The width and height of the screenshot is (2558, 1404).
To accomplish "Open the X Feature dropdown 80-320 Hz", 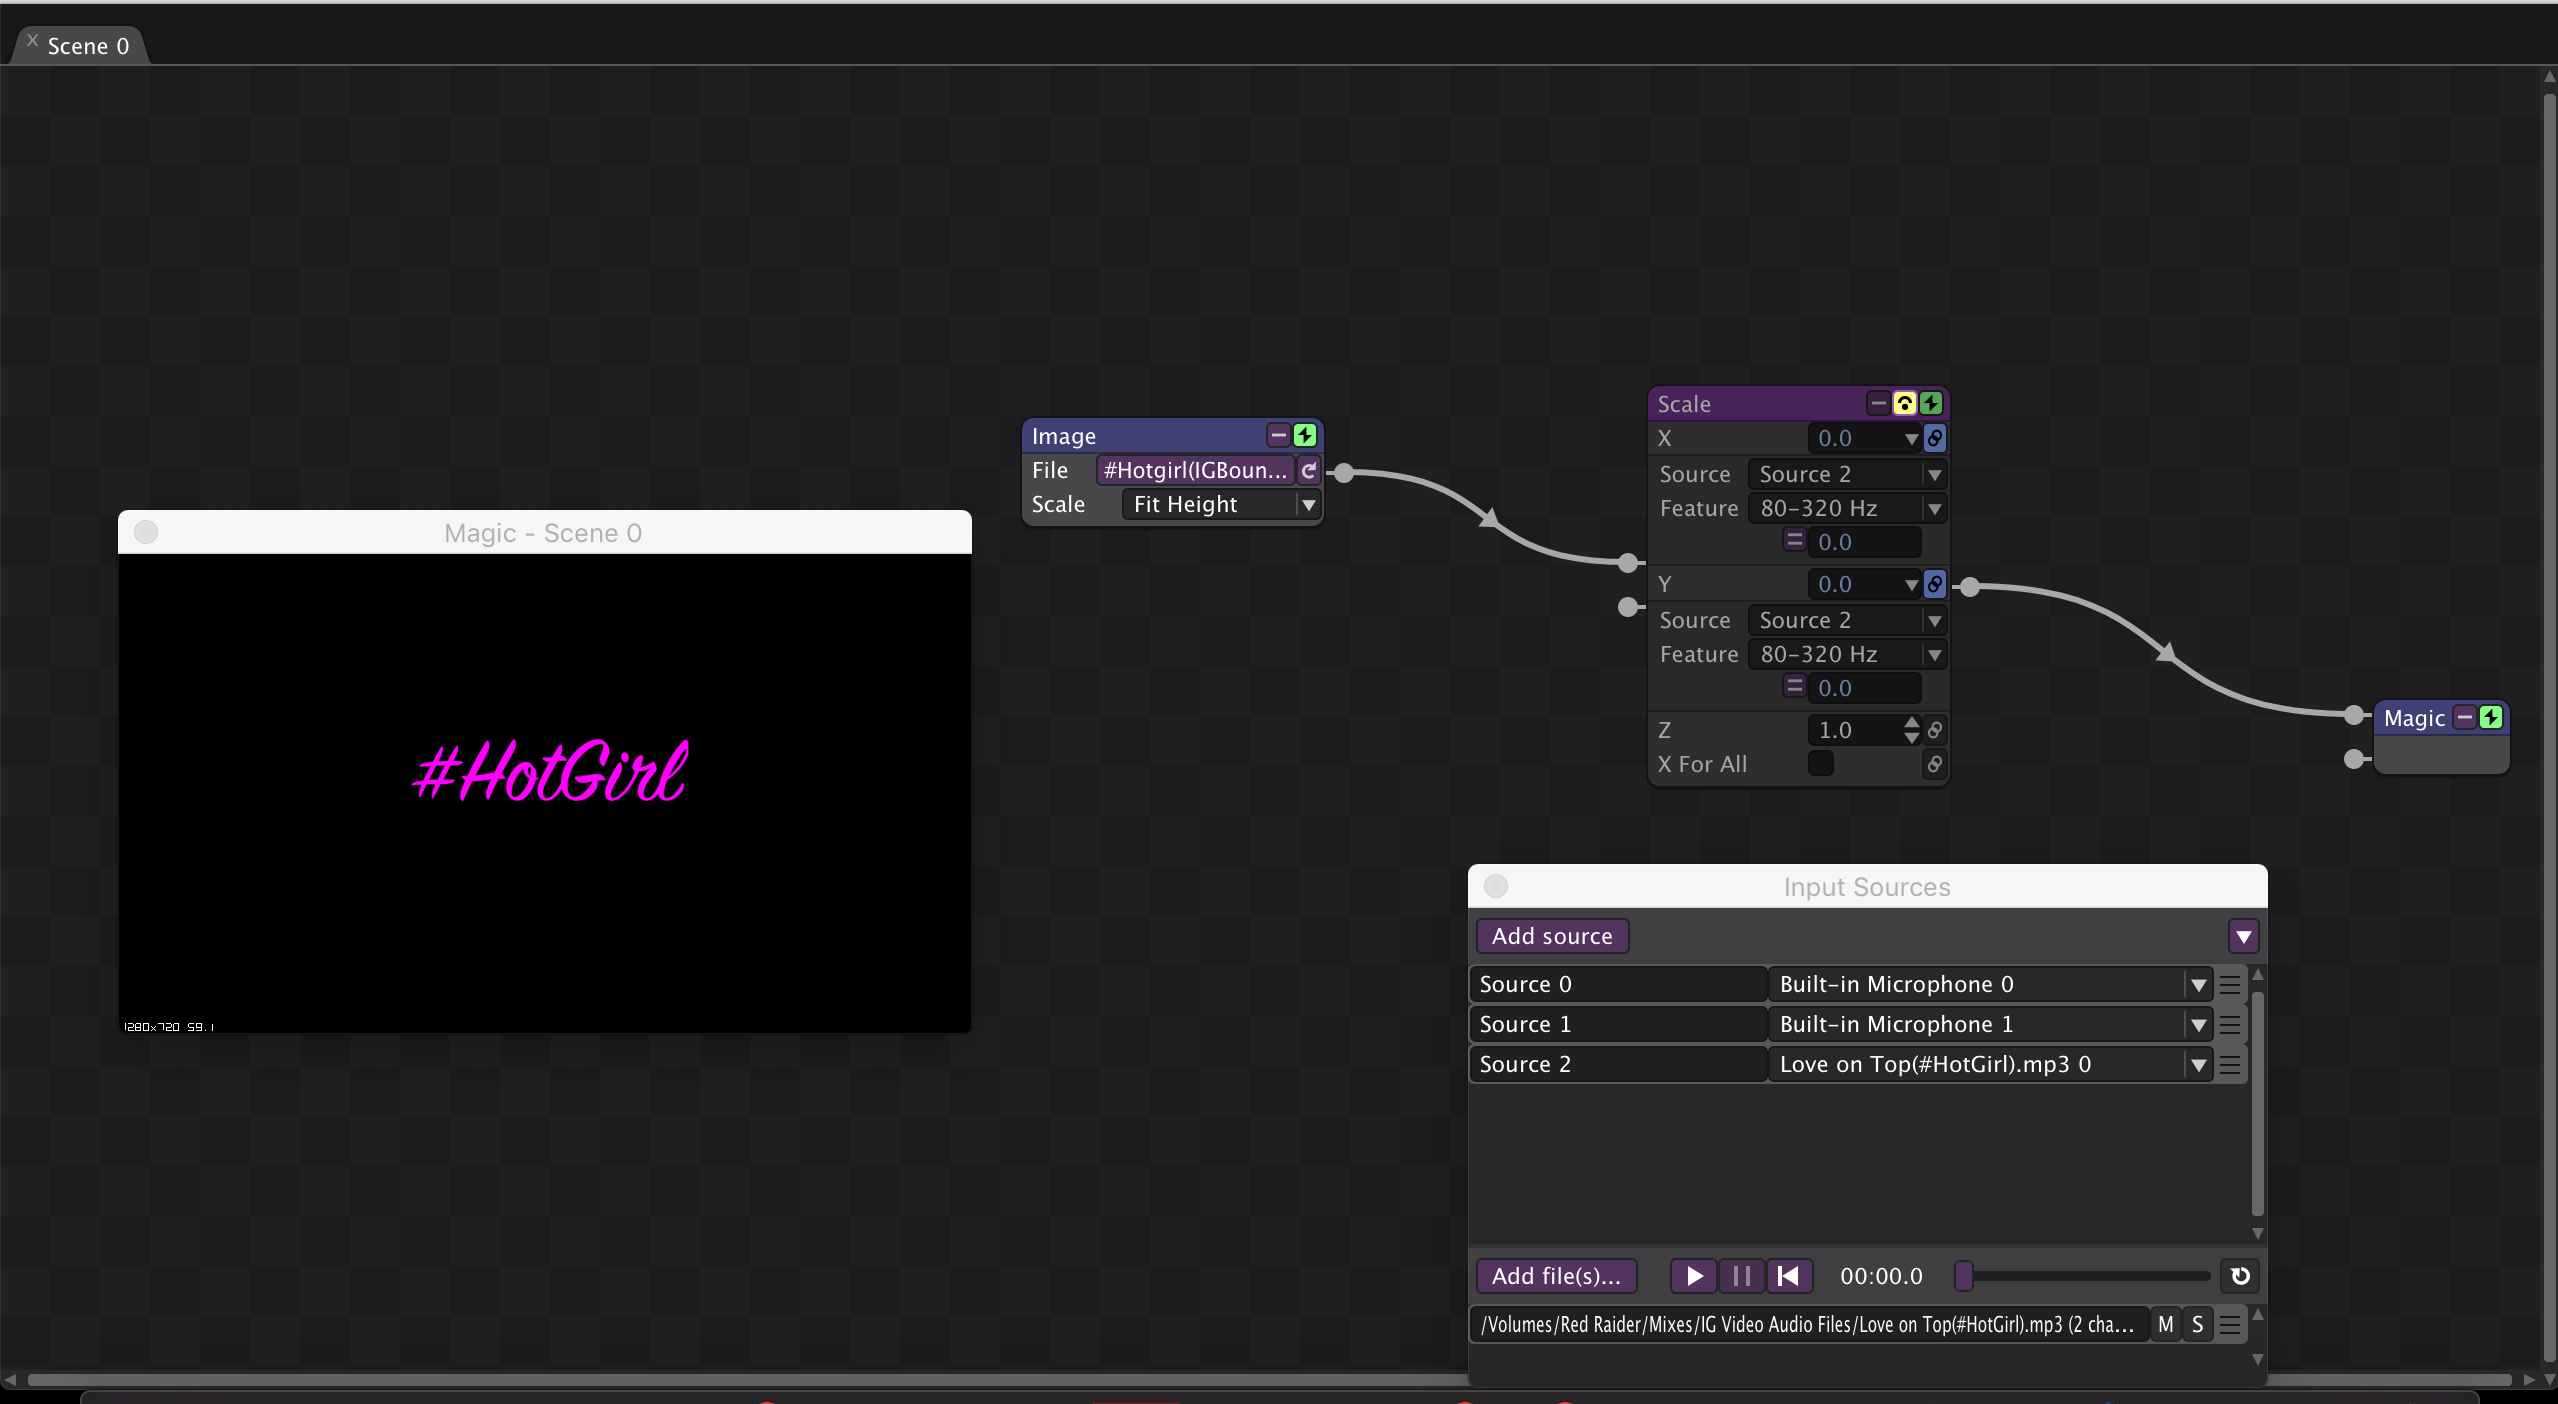I will pos(1846,508).
